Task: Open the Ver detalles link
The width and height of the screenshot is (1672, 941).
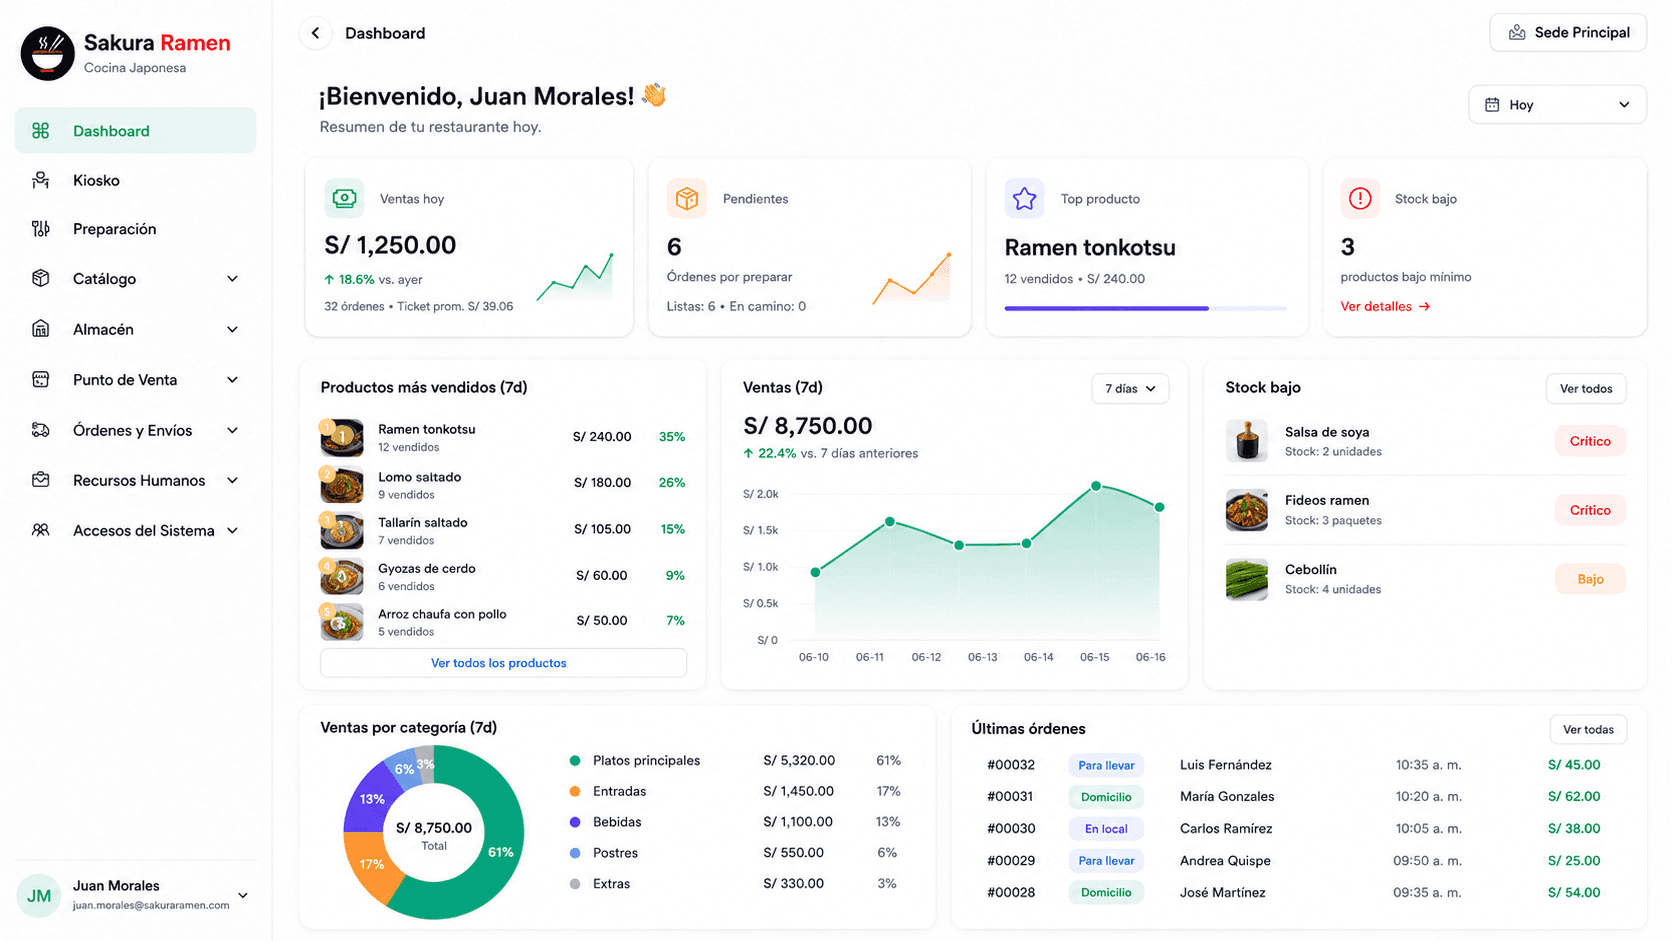Action: [1385, 306]
